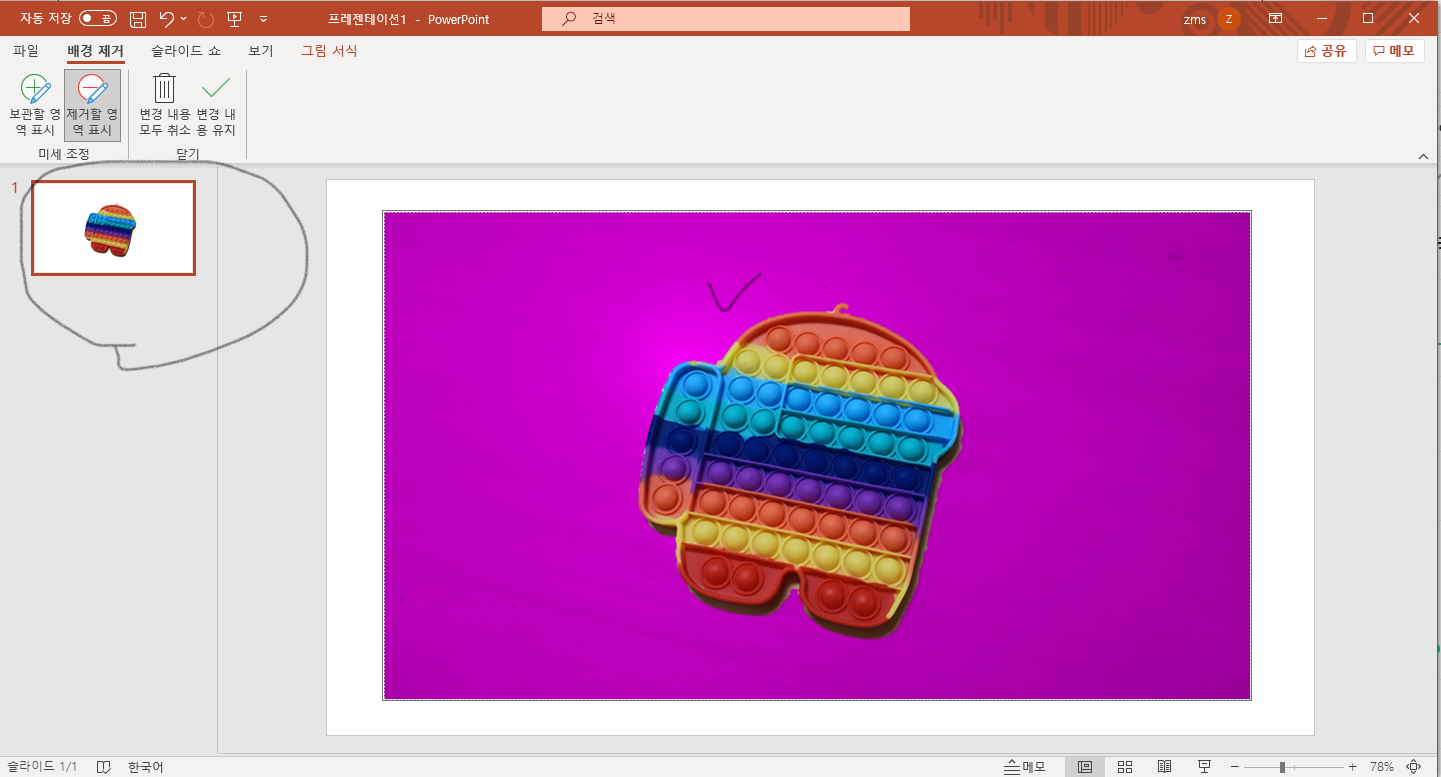This screenshot has height=777, width=1441.
Task: Click the 메모 comments button in ribbon
Action: coord(1394,51)
